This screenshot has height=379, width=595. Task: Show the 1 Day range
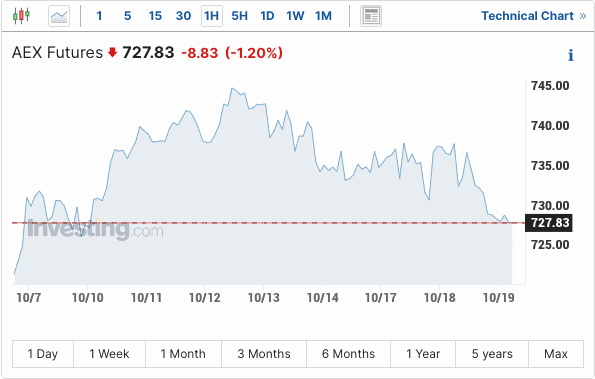43,354
